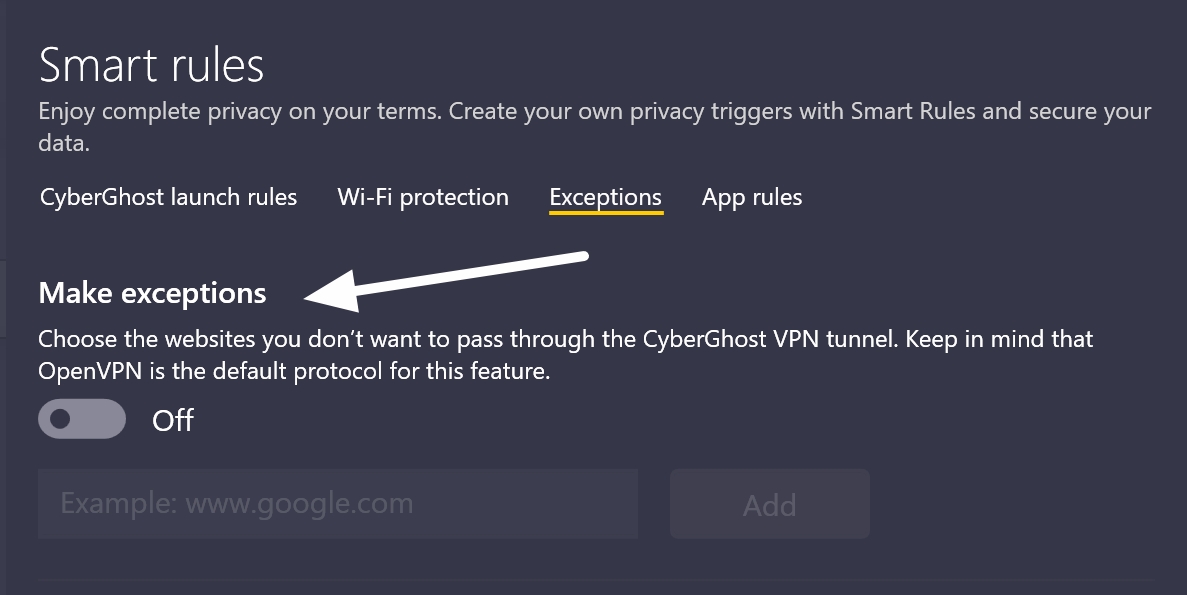Screen dimensions: 1187x595
Task: Select the Exceptions tab
Action: coord(605,197)
